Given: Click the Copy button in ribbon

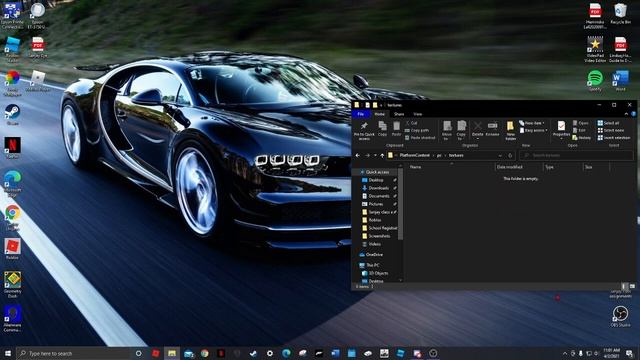Looking at the screenshot, I should click(382, 129).
